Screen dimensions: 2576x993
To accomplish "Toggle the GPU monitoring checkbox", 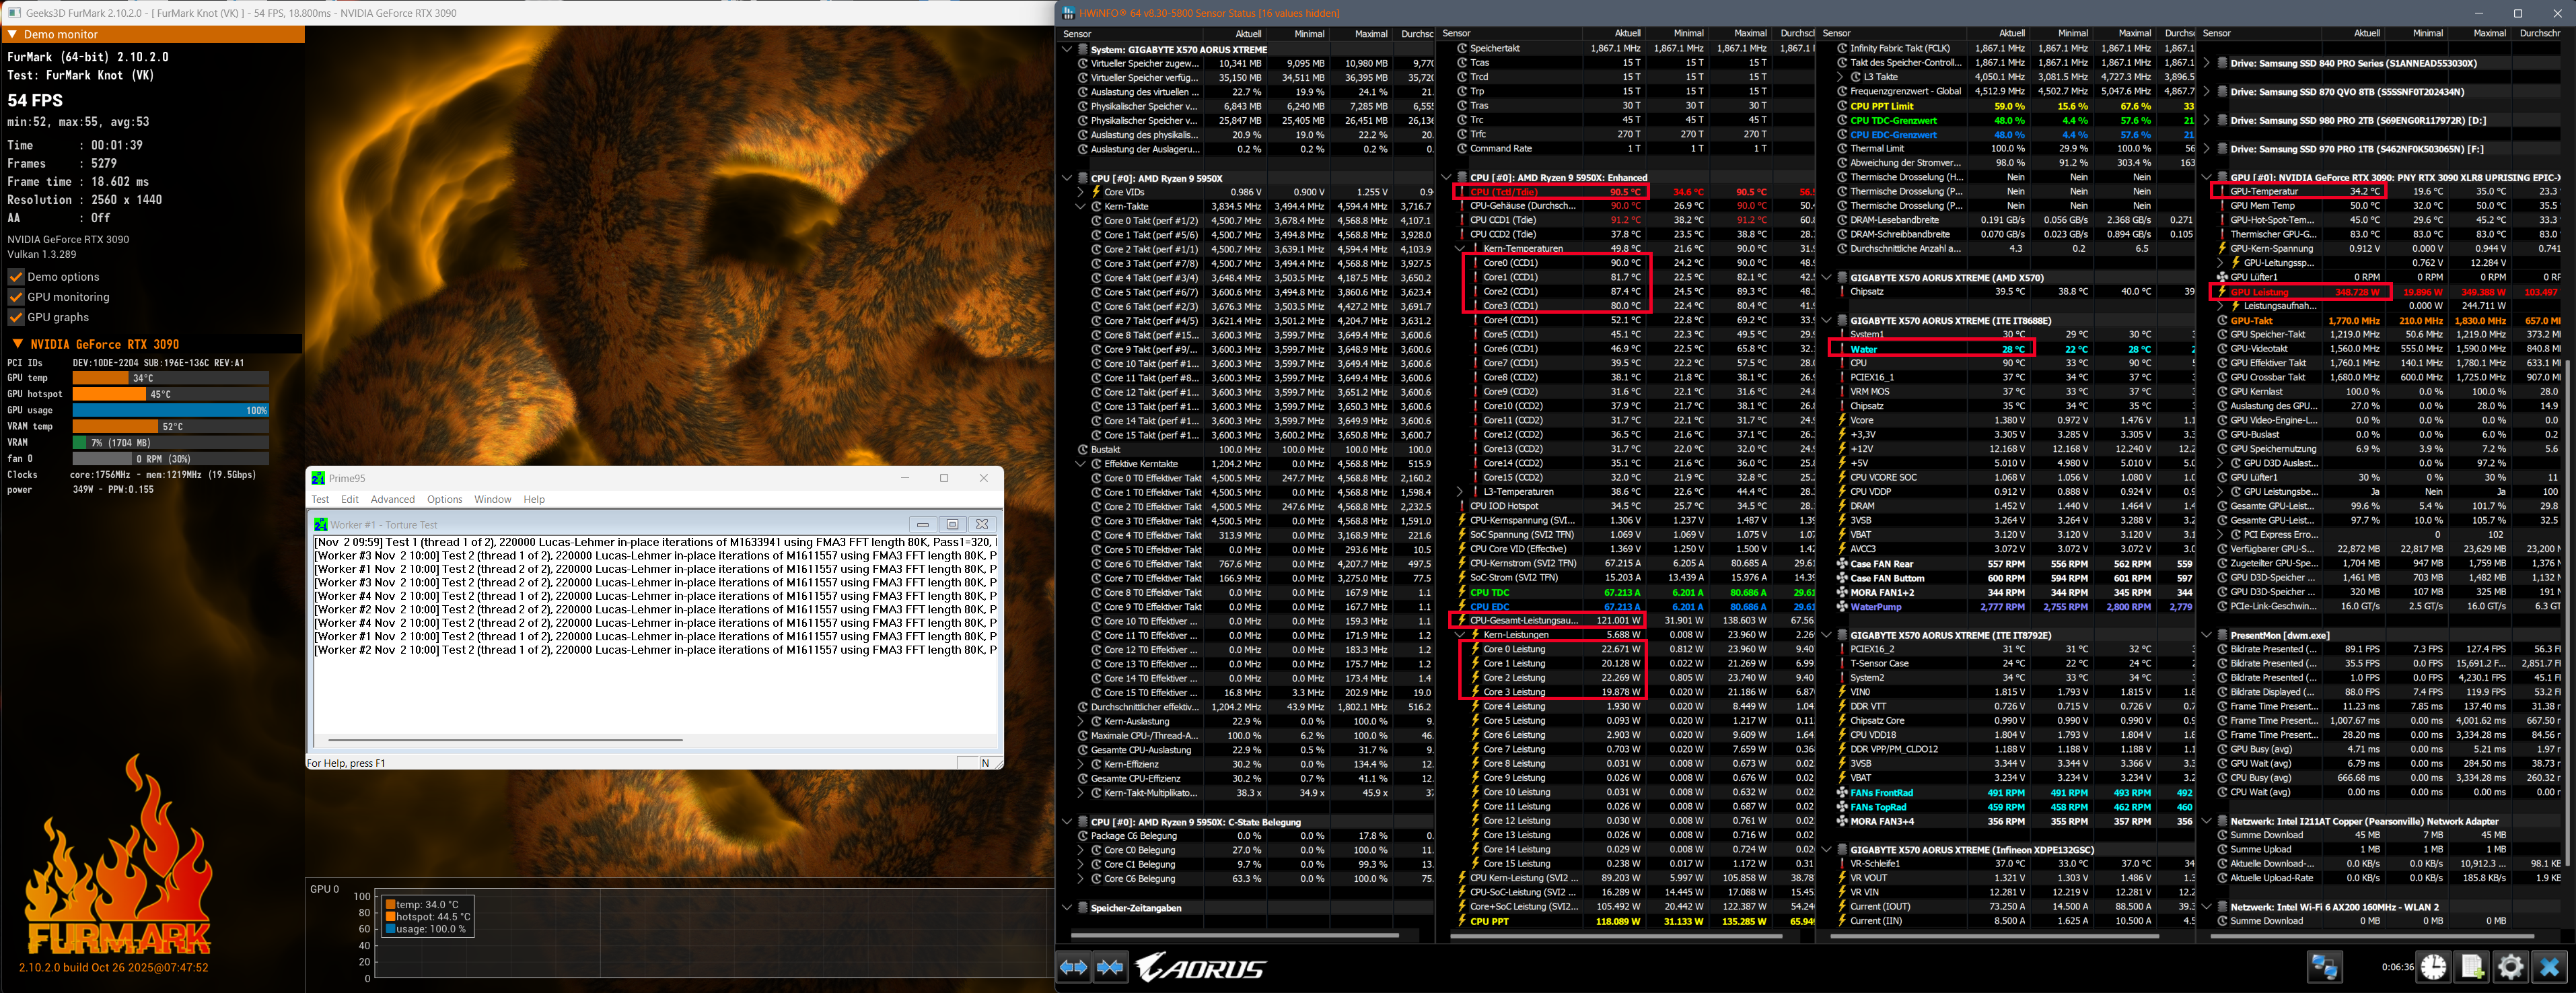I will point(16,297).
